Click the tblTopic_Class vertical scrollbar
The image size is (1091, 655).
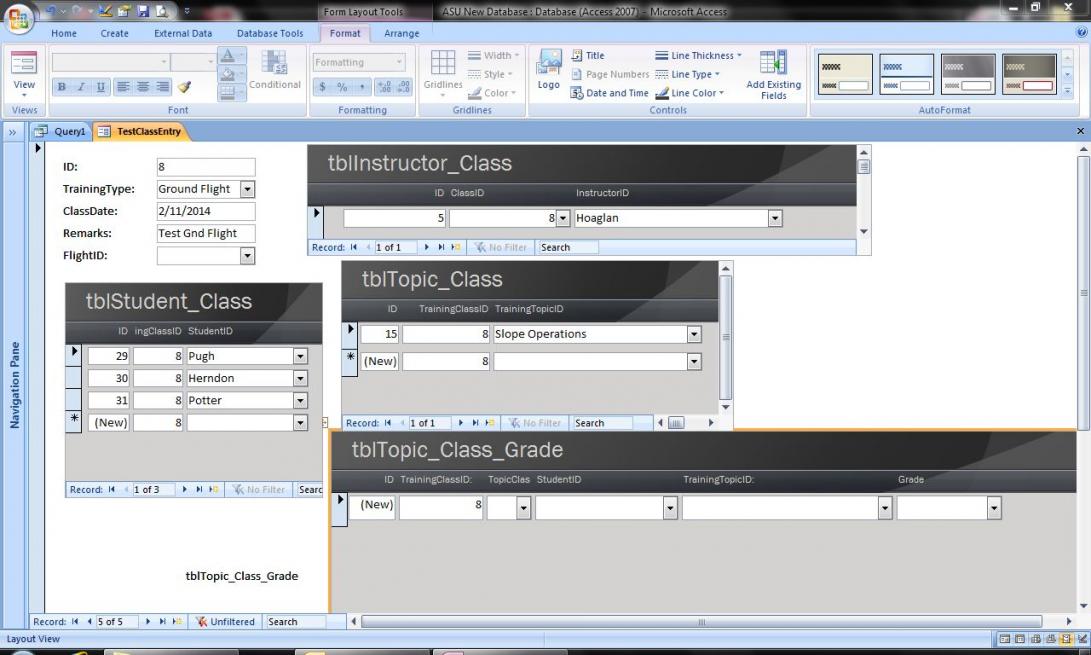725,338
